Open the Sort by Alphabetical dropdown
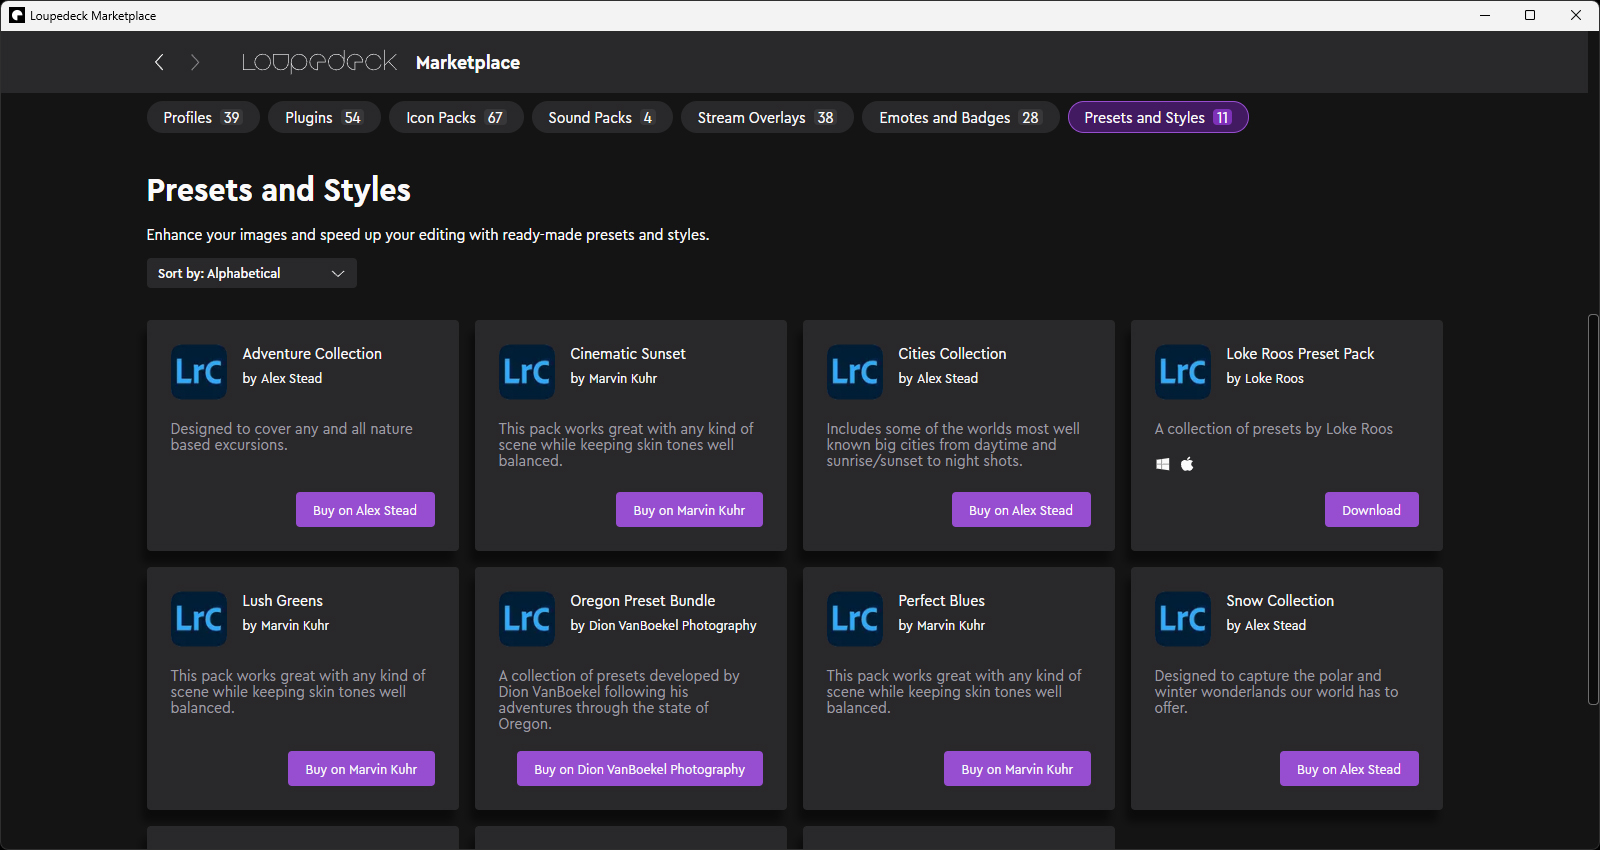Image resolution: width=1600 pixels, height=850 pixels. click(251, 273)
